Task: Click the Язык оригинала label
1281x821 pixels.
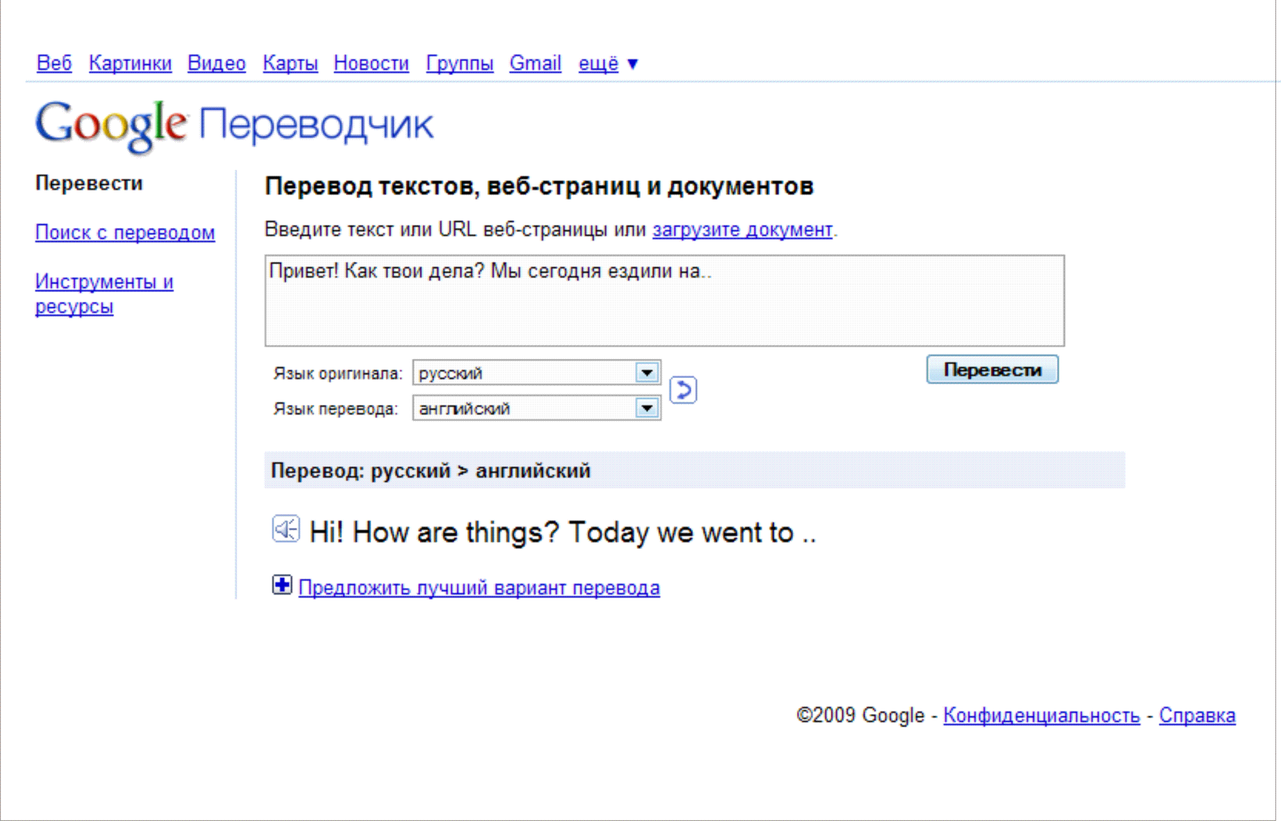Action: (338, 374)
